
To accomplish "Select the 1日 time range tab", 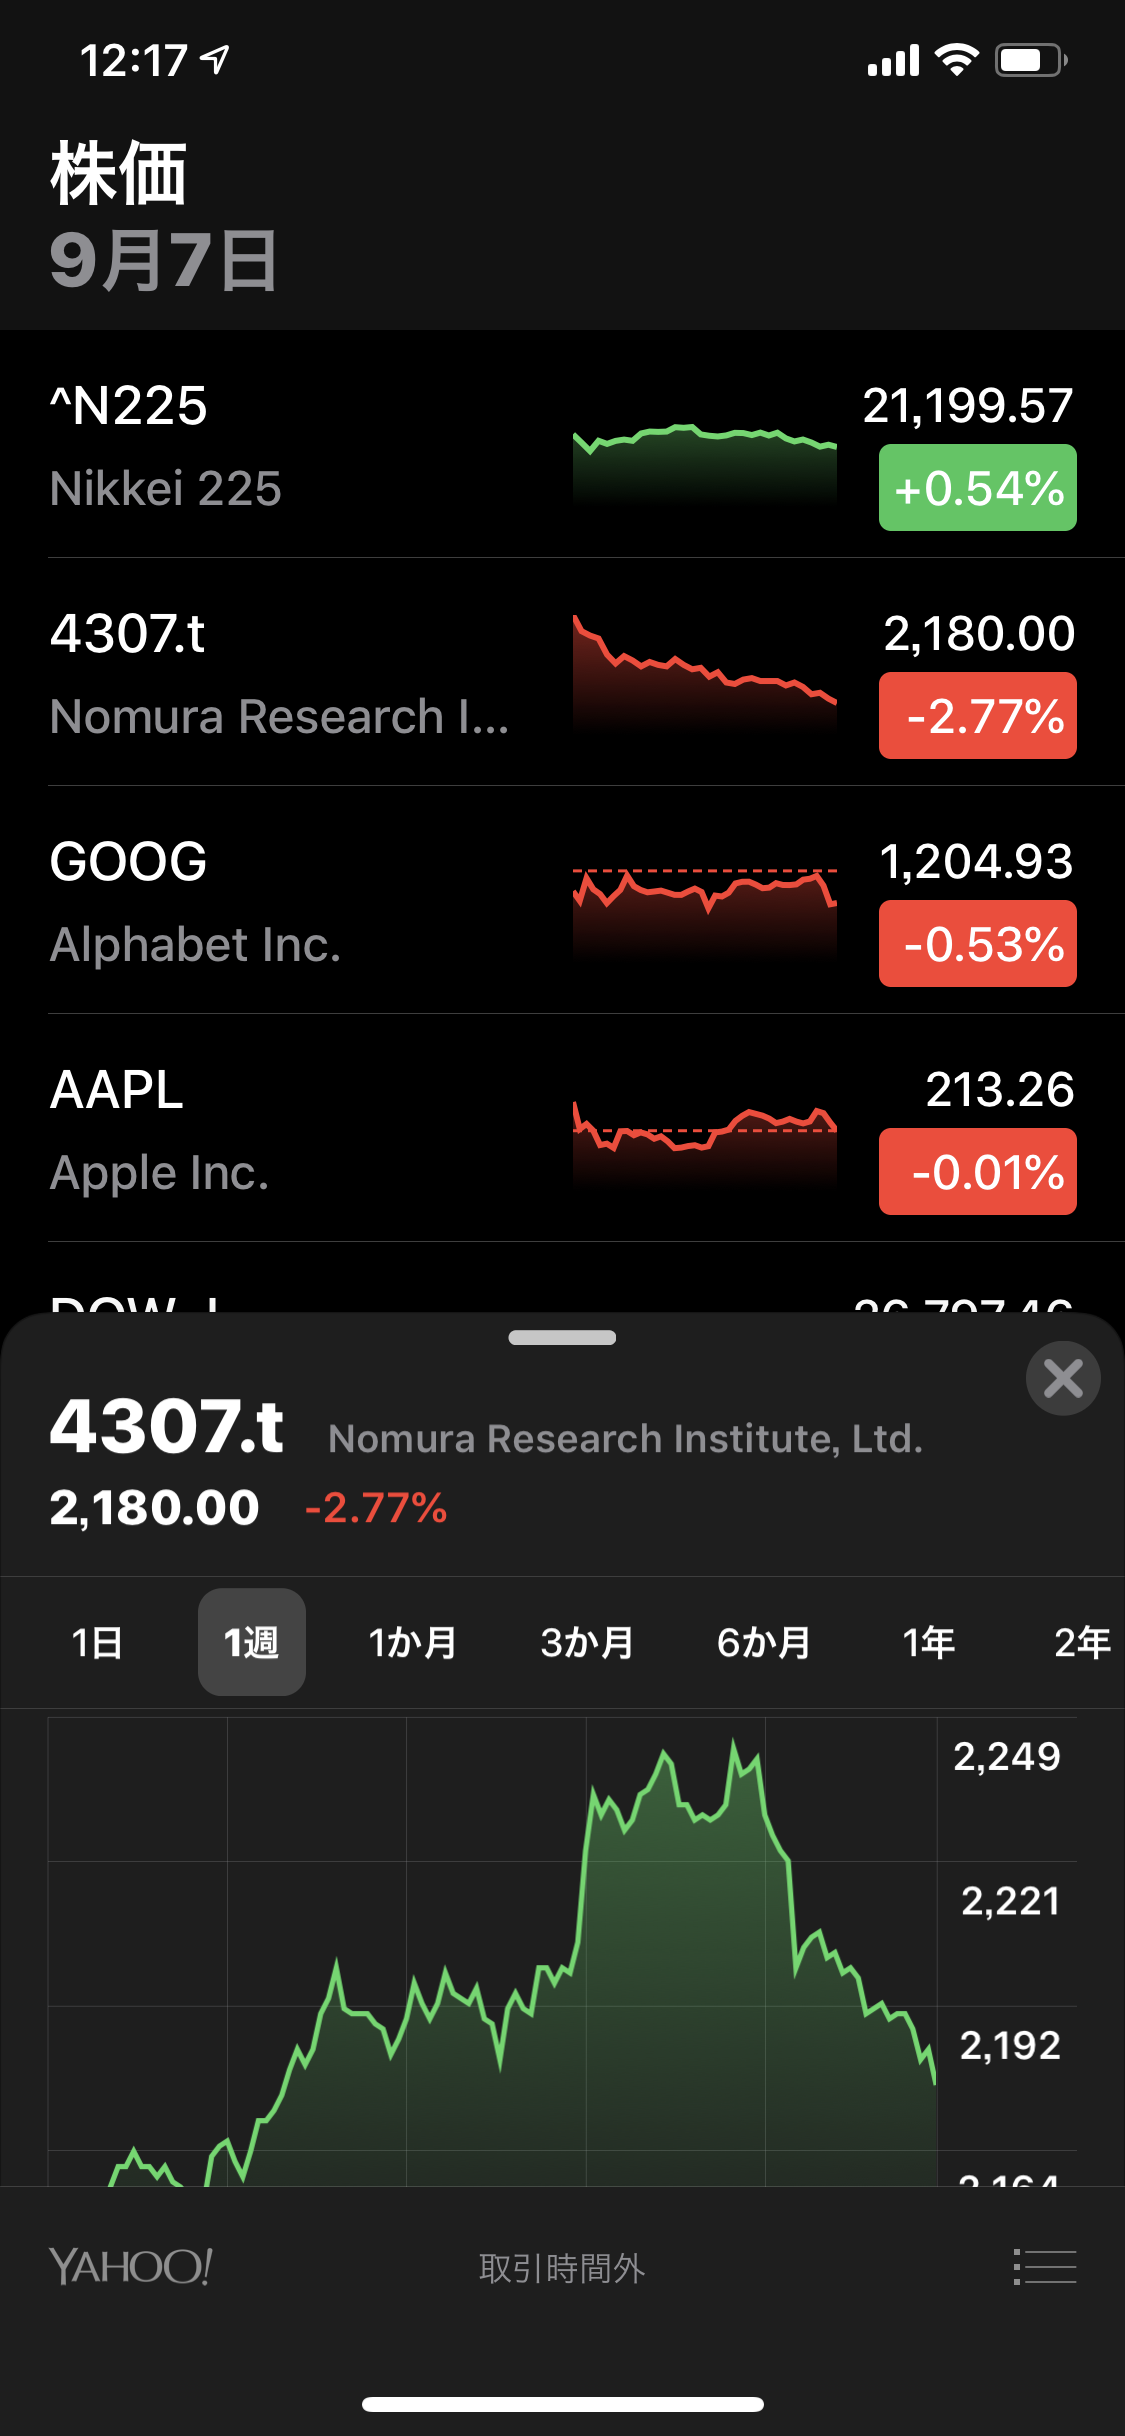I will click(97, 1642).
